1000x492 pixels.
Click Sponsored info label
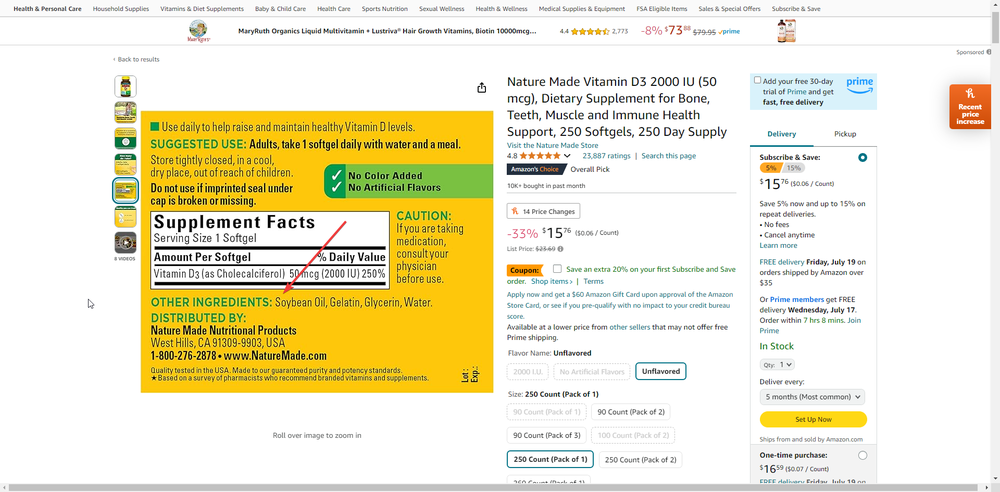coord(973,52)
